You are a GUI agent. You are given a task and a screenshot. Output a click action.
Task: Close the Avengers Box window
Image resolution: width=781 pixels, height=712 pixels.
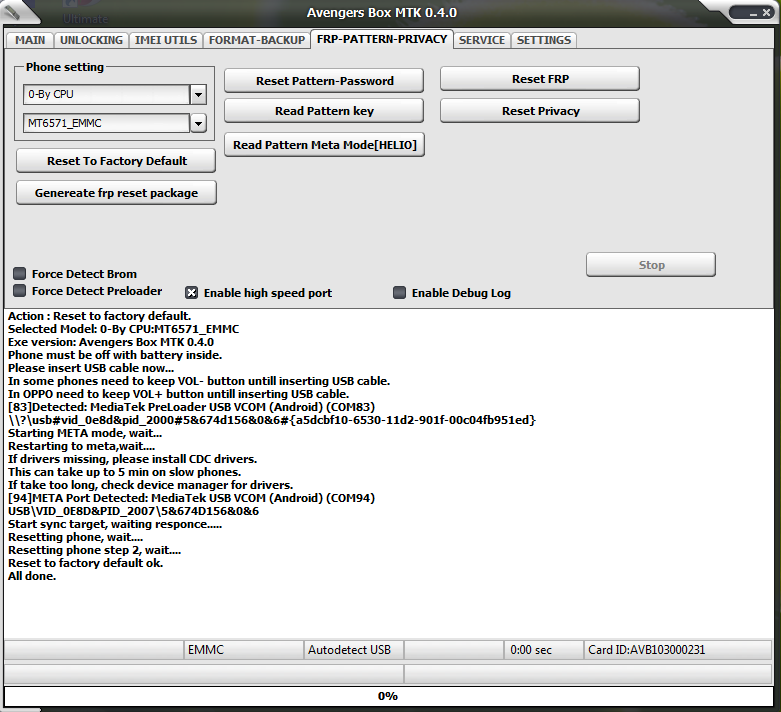point(767,13)
